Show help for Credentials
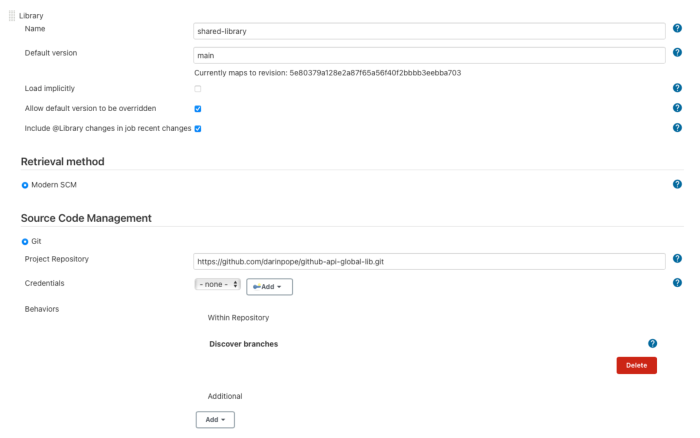Viewport: 700px width, 438px height. (x=677, y=282)
